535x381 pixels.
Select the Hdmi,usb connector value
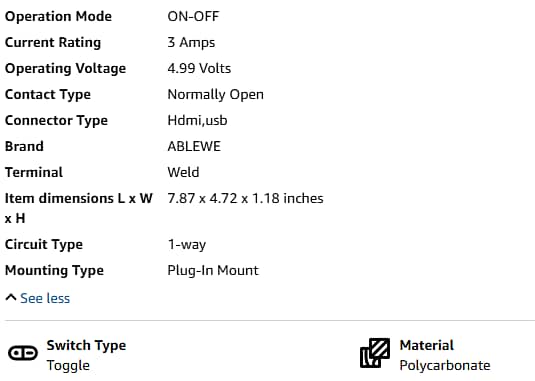coord(197,120)
